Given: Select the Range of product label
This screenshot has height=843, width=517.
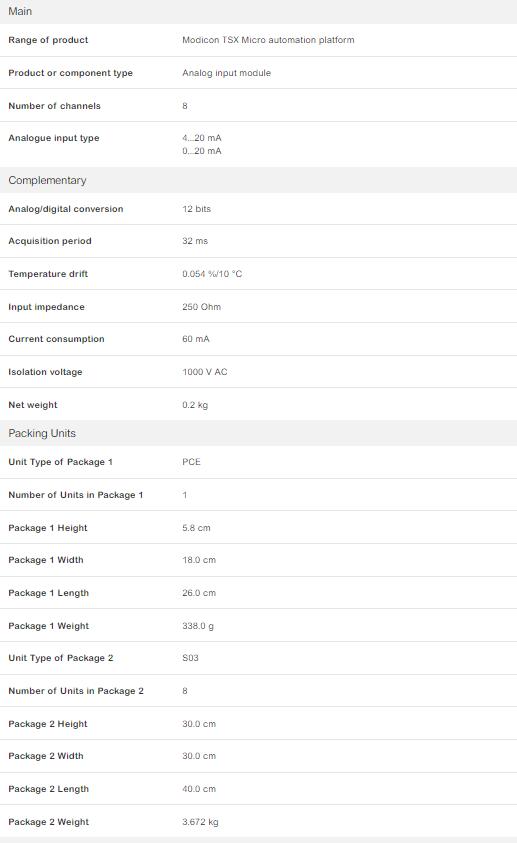Looking at the screenshot, I should pyautogui.click(x=48, y=40).
